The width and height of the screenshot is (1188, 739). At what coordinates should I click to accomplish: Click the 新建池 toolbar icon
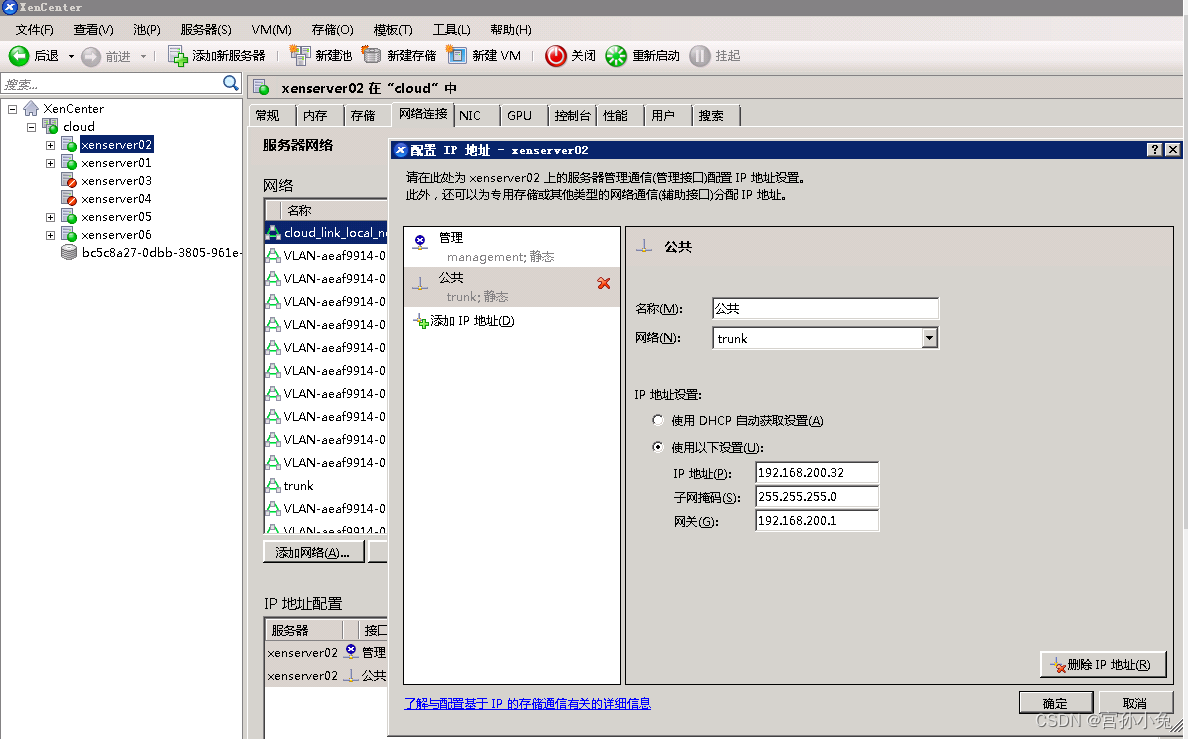[x=302, y=55]
